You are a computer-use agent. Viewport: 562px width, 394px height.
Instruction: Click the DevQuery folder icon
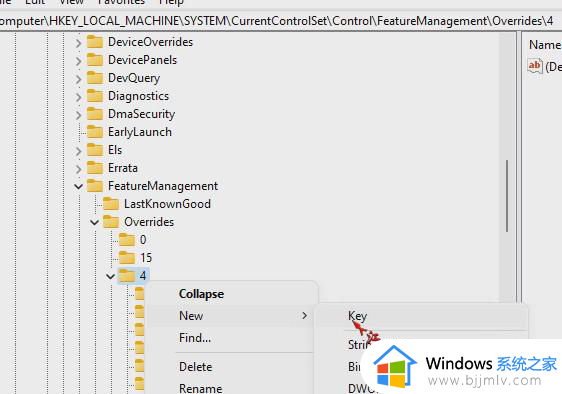pyautogui.click(x=95, y=78)
